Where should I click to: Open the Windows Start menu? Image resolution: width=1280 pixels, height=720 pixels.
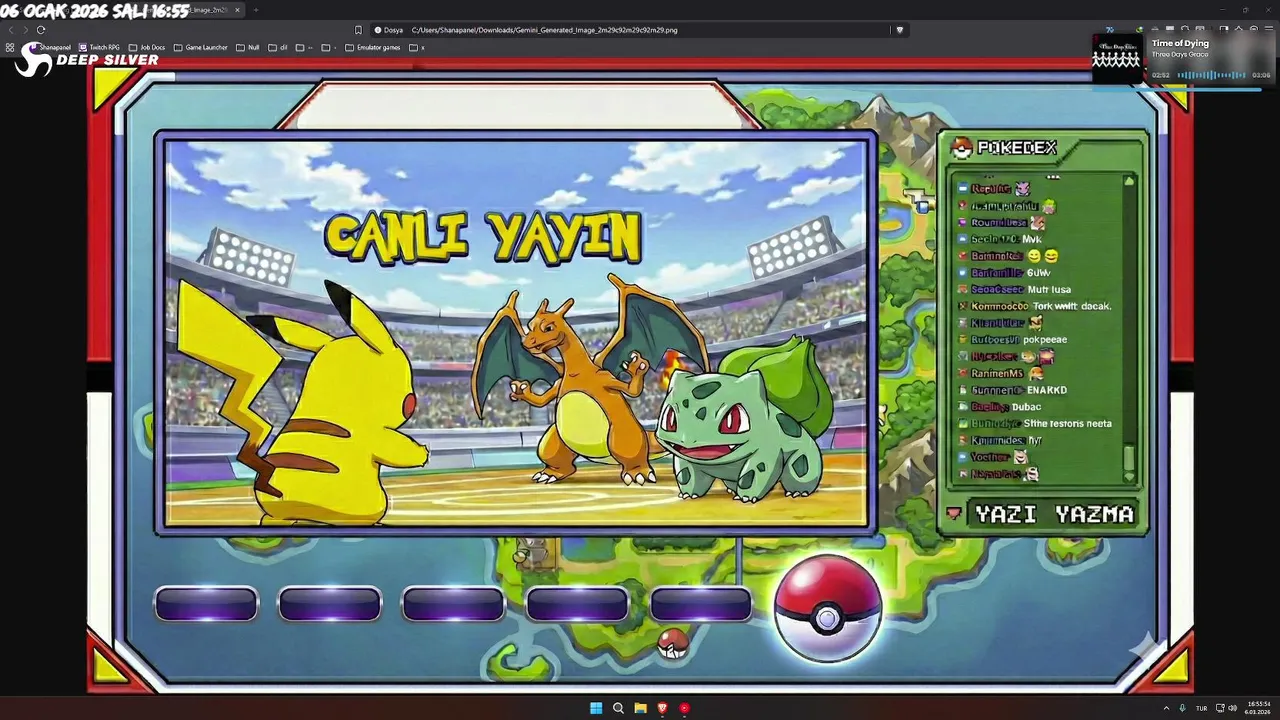(x=596, y=708)
